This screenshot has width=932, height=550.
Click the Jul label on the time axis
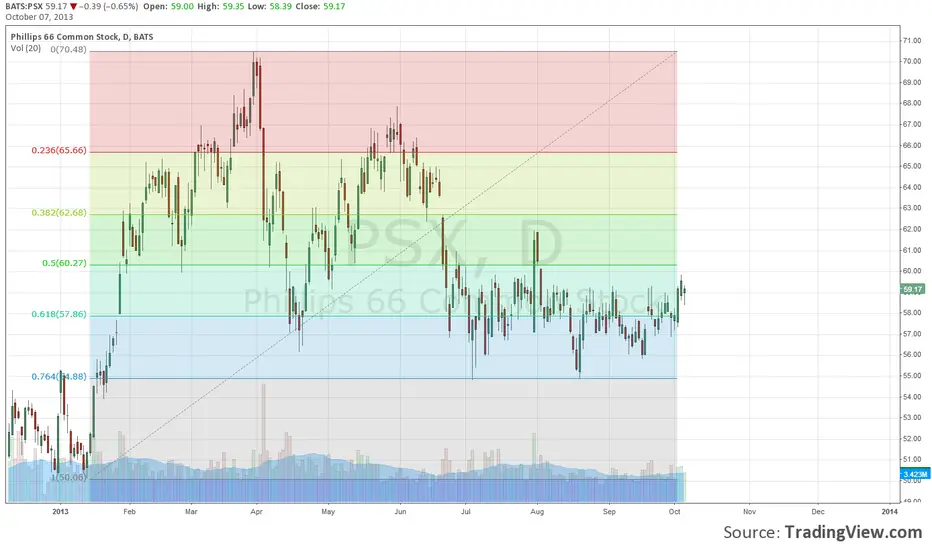point(465,511)
